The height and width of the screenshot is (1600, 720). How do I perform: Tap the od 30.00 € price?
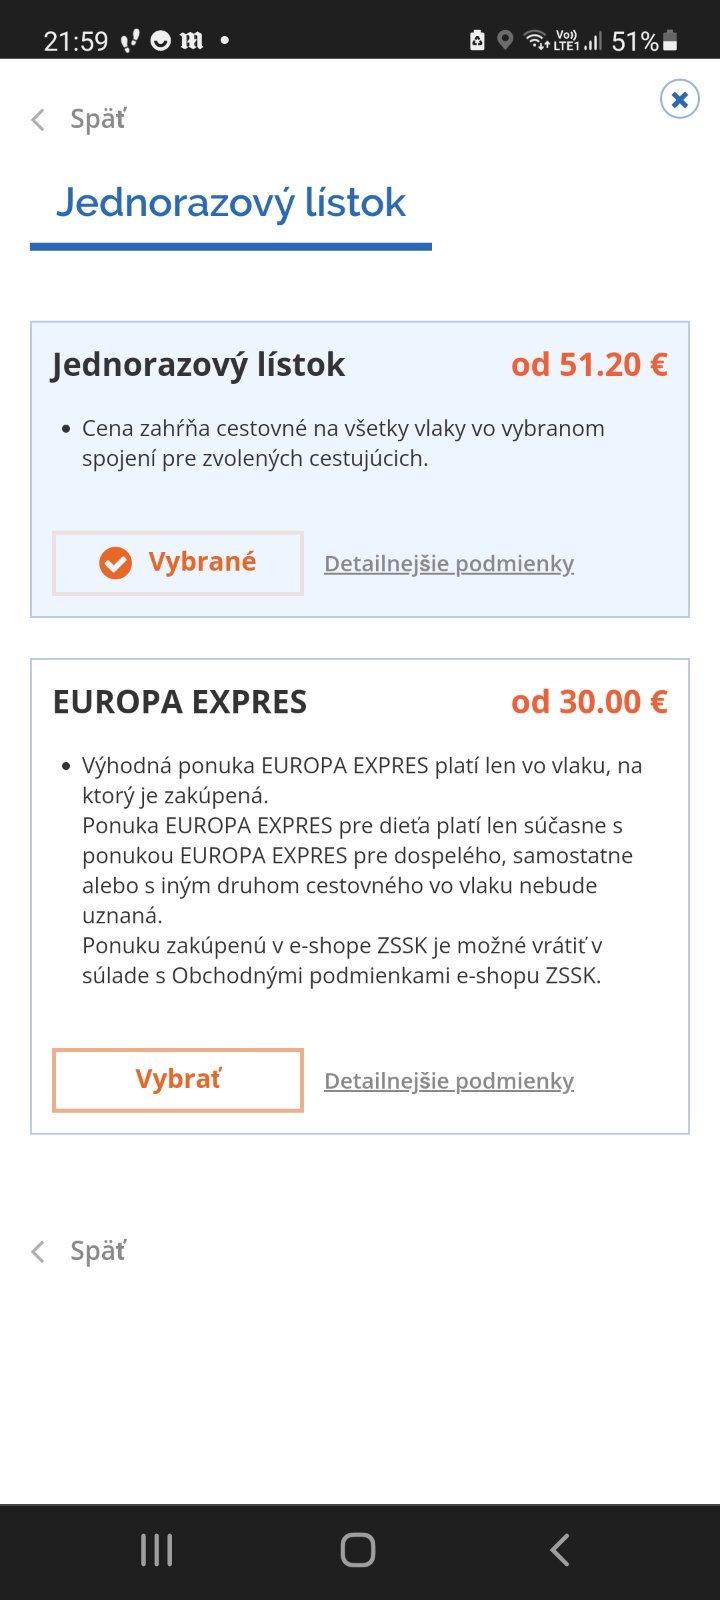(589, 702)
